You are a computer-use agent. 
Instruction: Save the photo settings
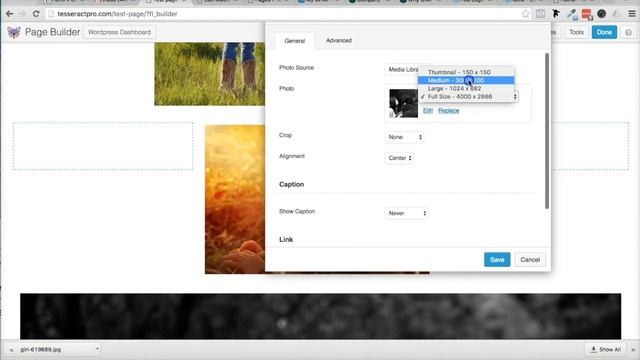tap(497, 260)
